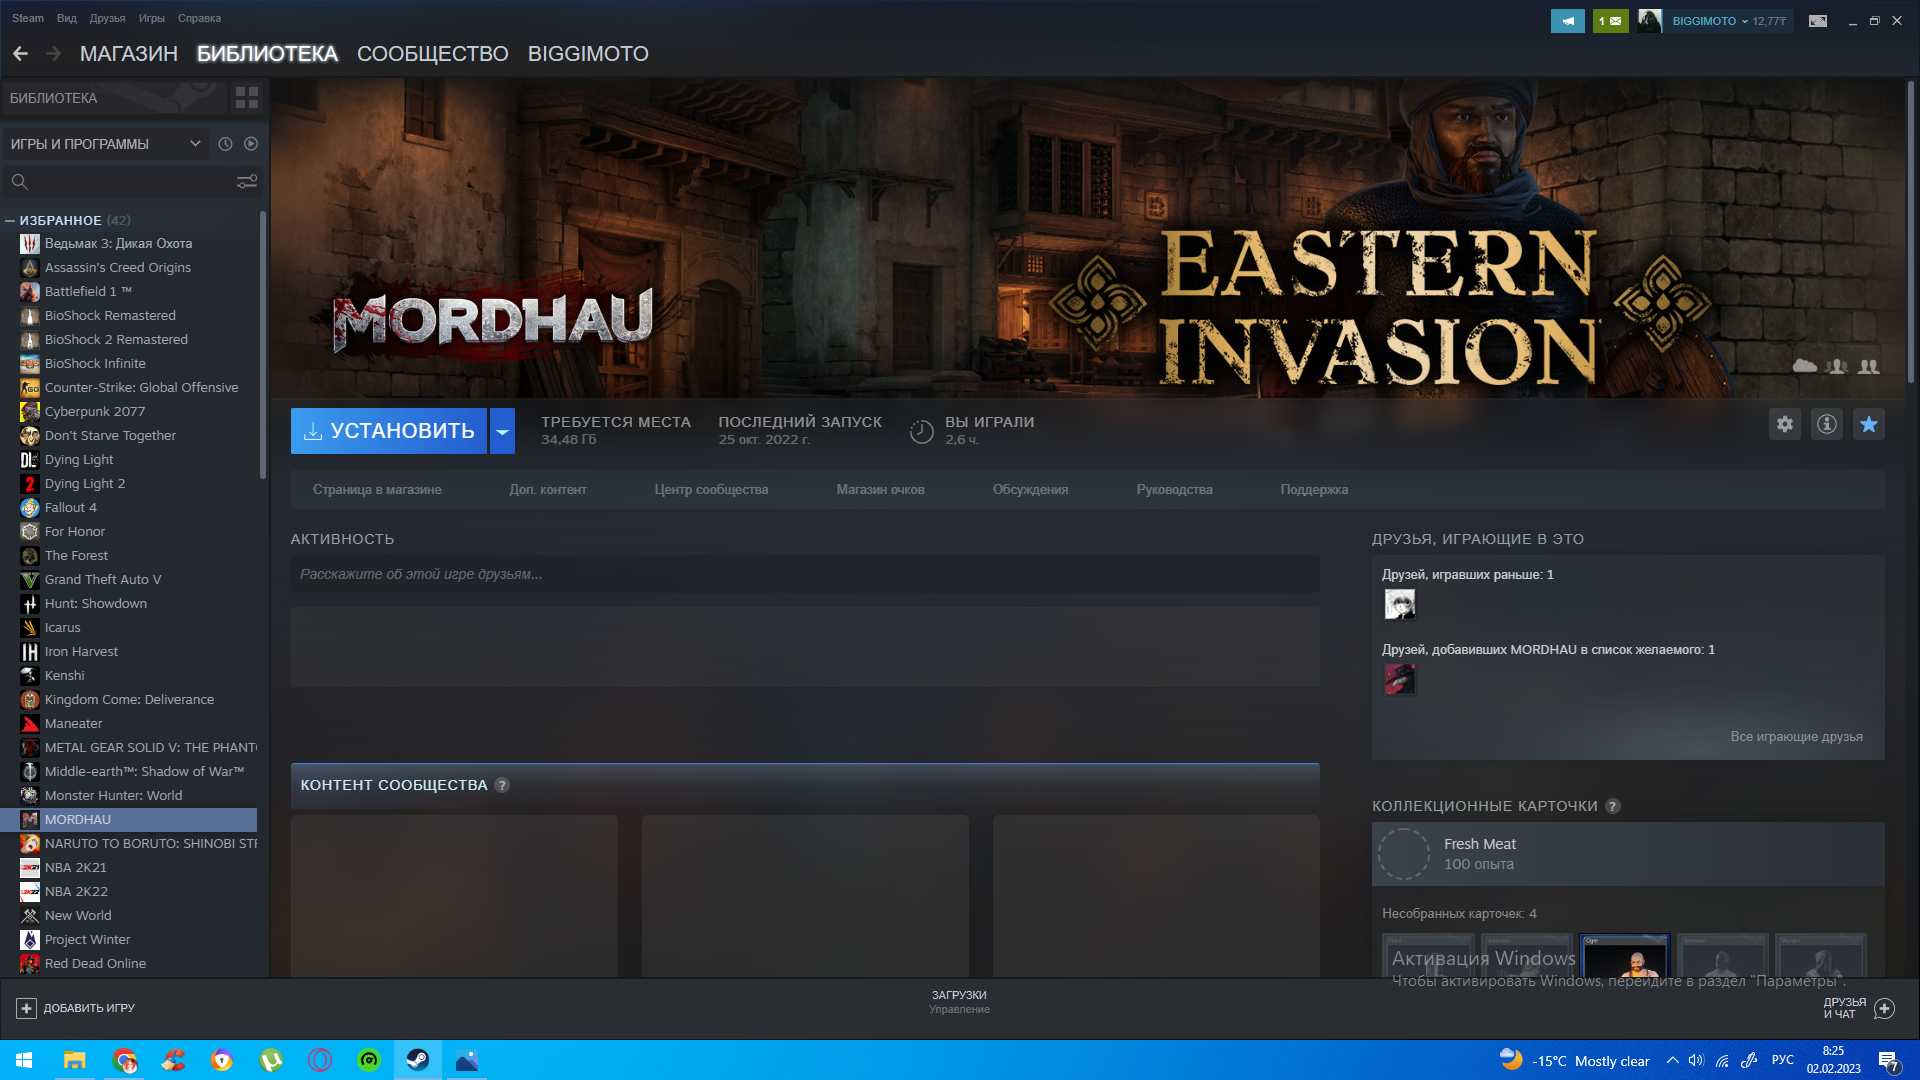This screenshot has width=1920, height=1080.
Task: Toggle ready-to-play filter icon
Action: pyautogui.click(x=251, y=144)
